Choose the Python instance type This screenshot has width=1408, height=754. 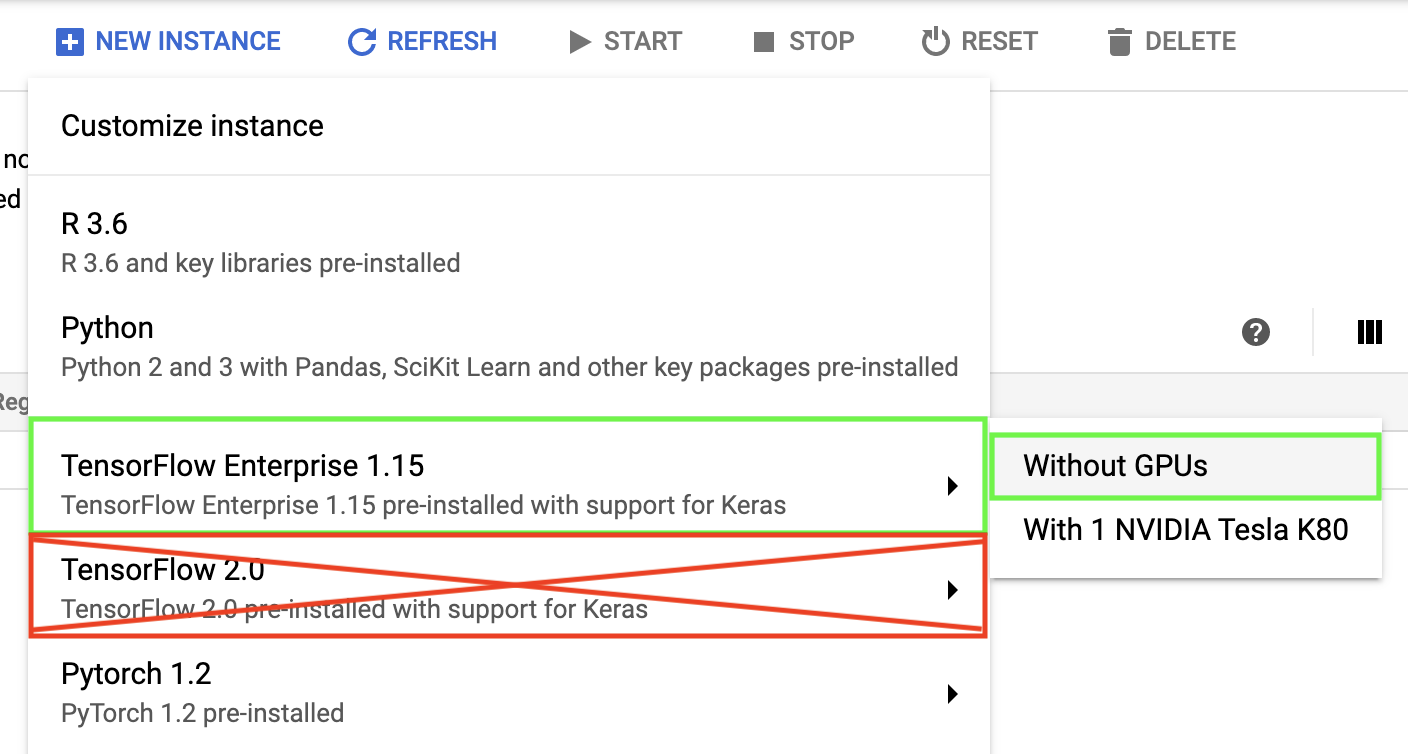point(509,347)
